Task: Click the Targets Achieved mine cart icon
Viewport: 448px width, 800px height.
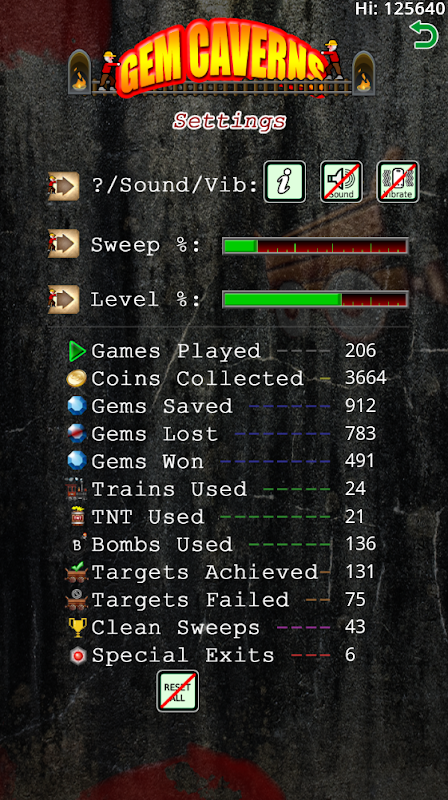Action: click(x=77, y=572)
